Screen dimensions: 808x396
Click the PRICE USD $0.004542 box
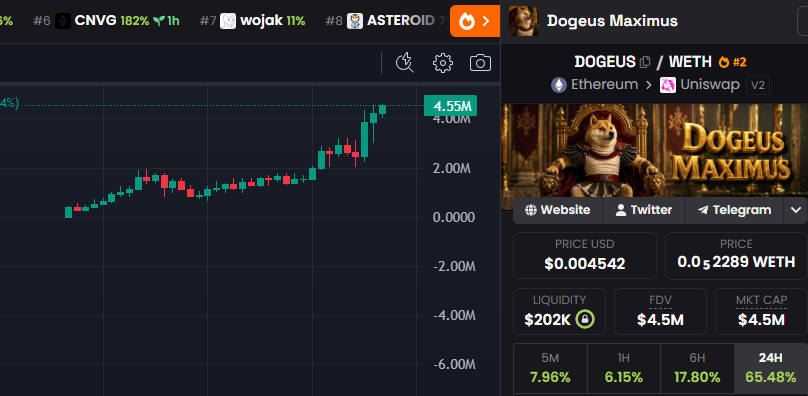point(585,256)
